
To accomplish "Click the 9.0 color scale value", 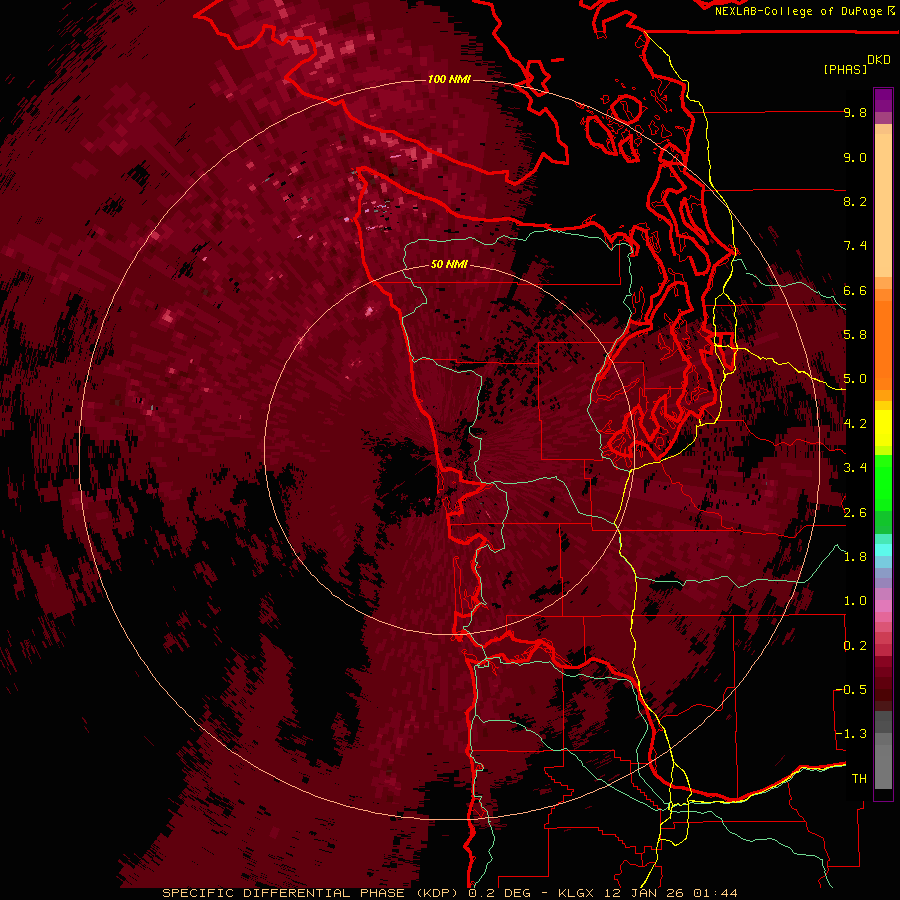I will pyautogui.click(x=855, y=158).
